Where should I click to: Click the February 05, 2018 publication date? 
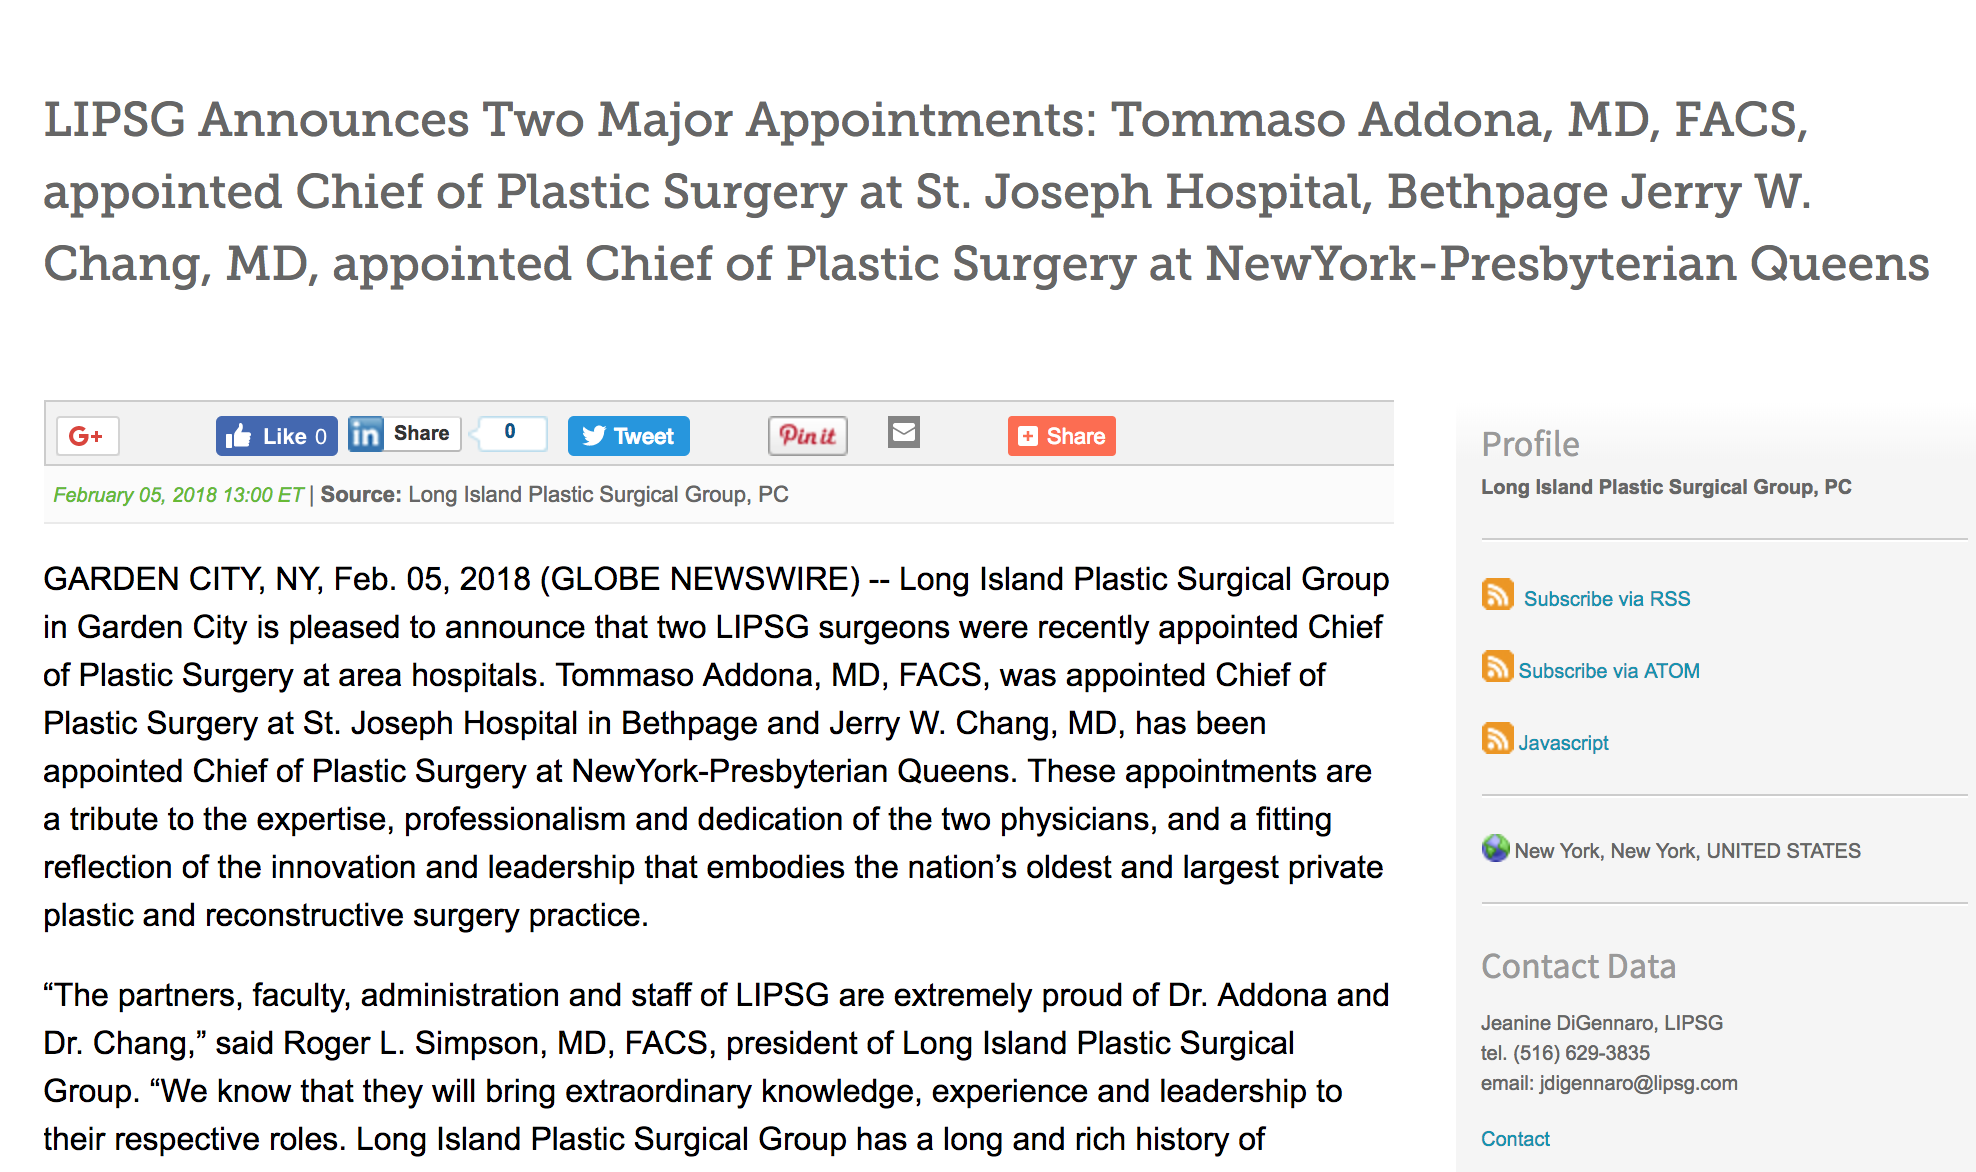click(x=178, y=495)
